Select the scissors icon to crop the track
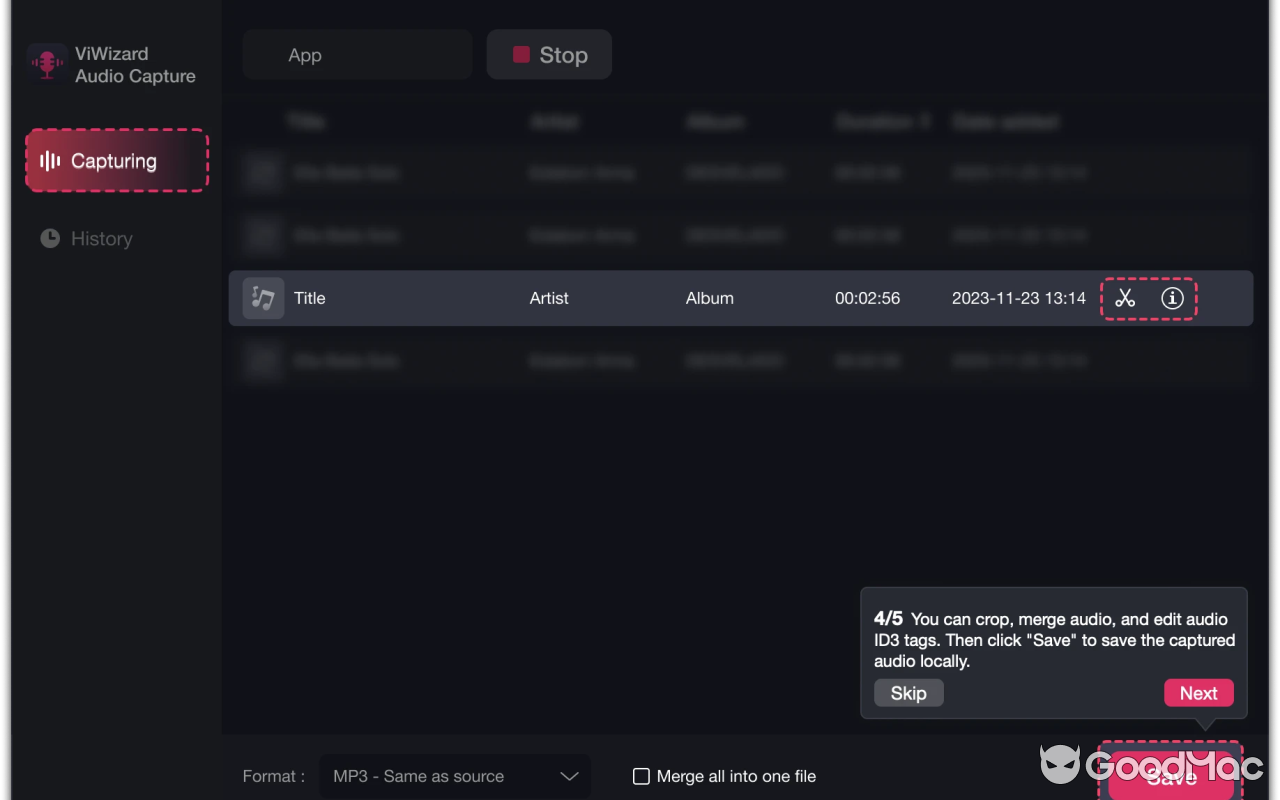1280x800 pixels. [1125, 298]
